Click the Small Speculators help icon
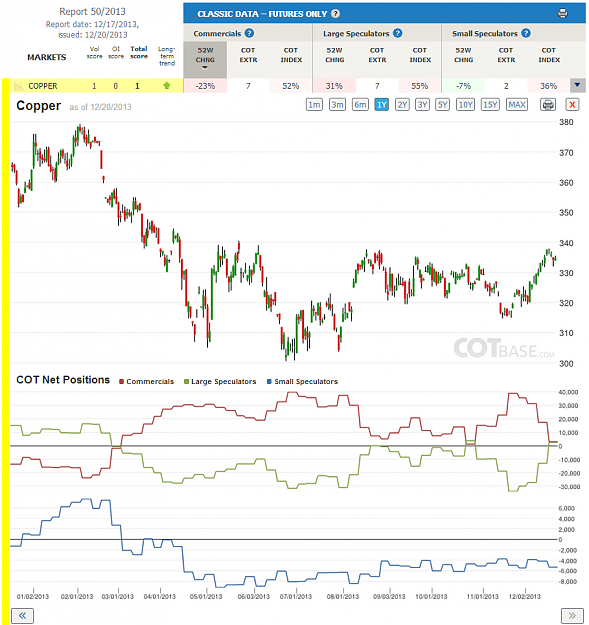This screenshot has height=625, width=589. (526, 33)
